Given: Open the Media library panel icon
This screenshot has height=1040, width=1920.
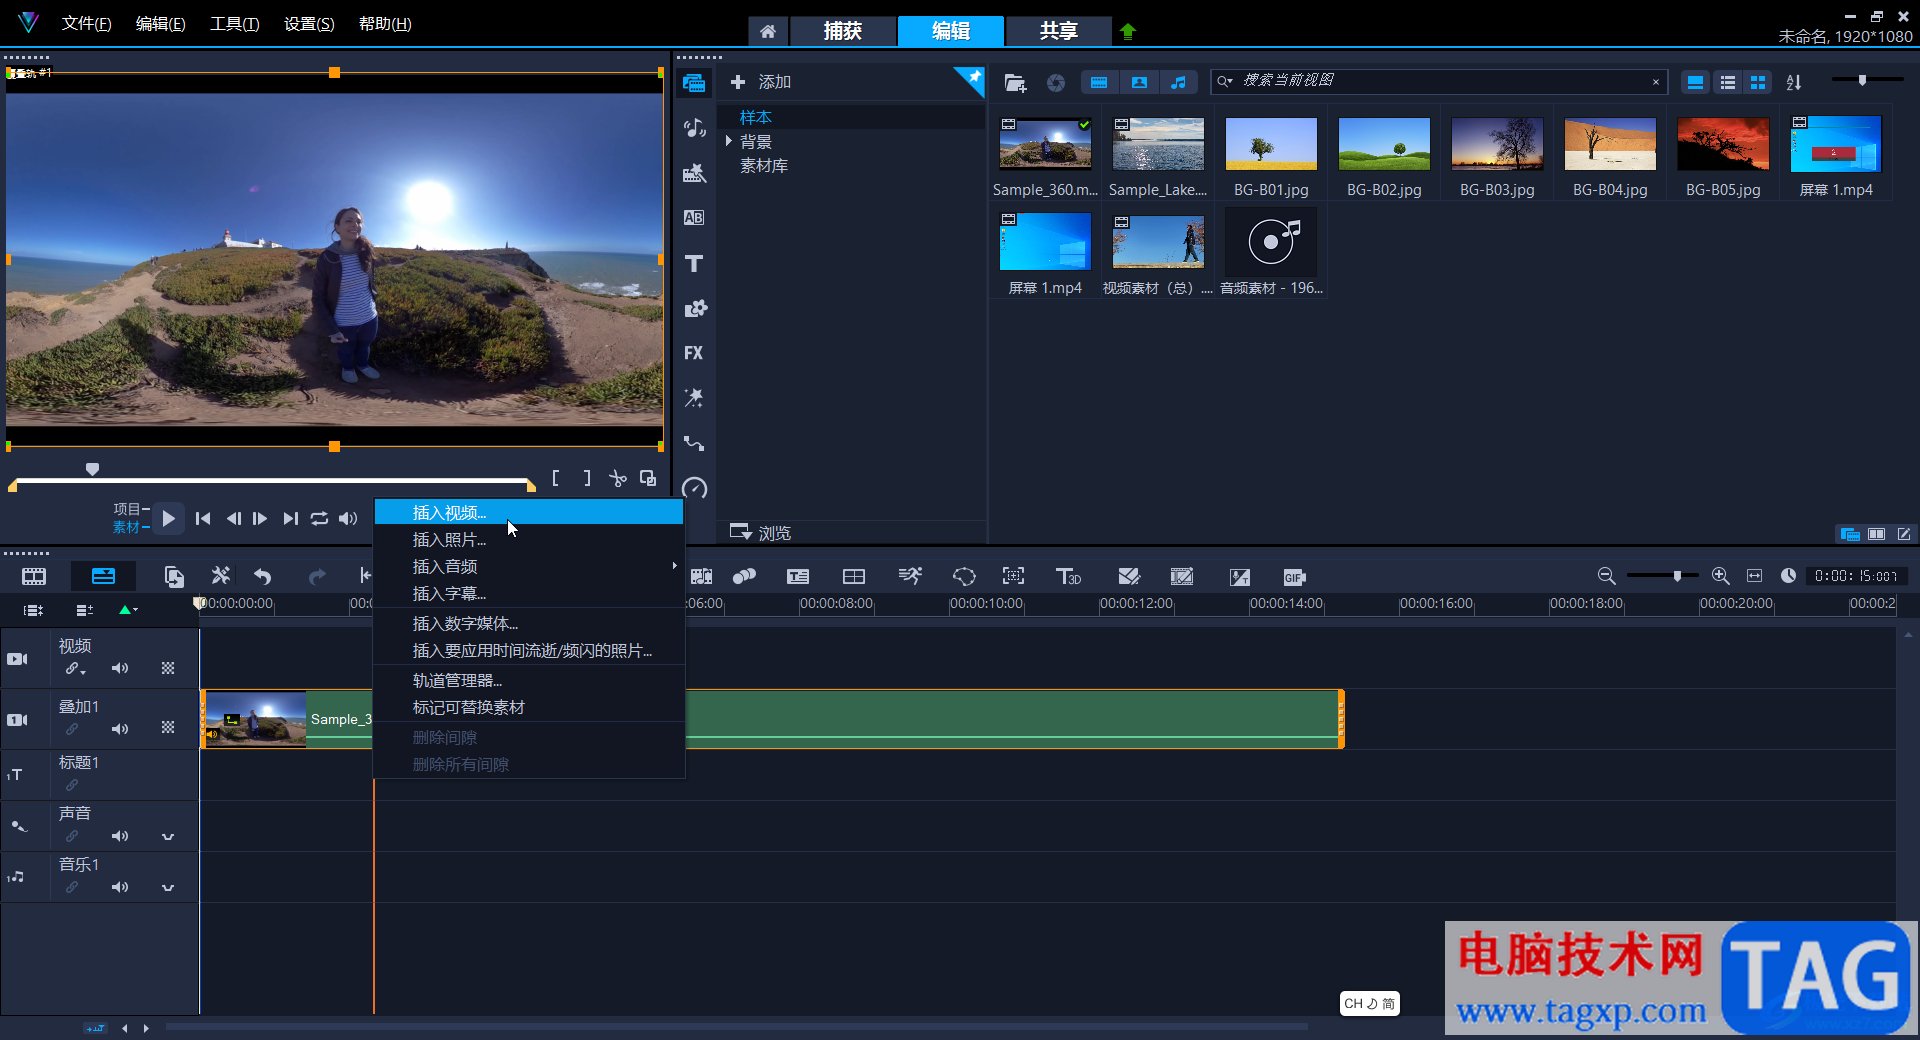Looking at the screenshot, I should click(x=694, y=83).
